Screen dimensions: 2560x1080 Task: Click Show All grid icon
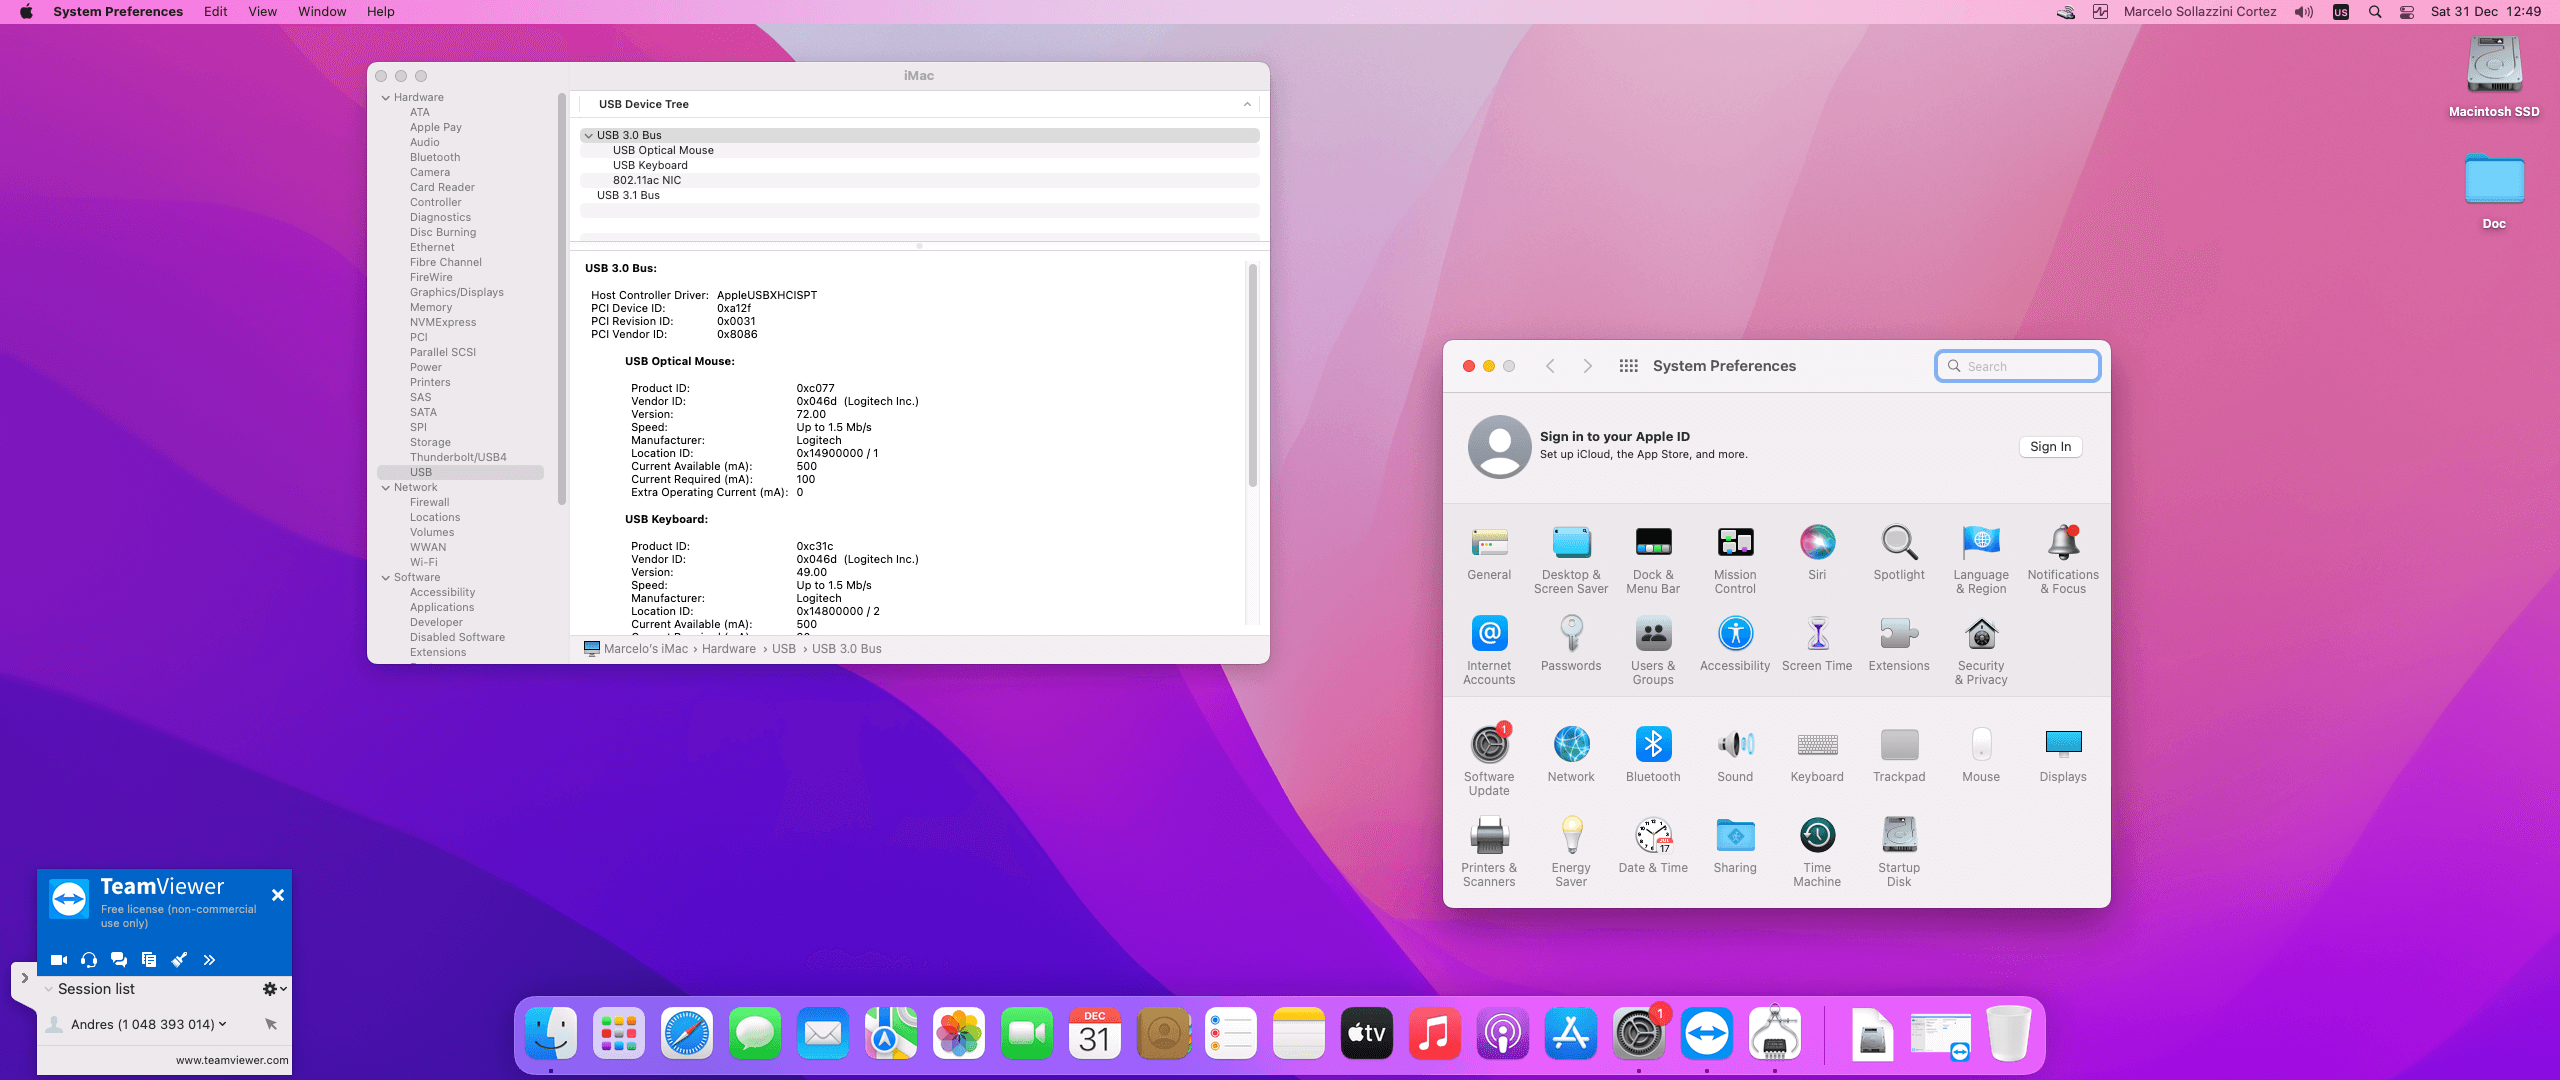[1628, 366]
